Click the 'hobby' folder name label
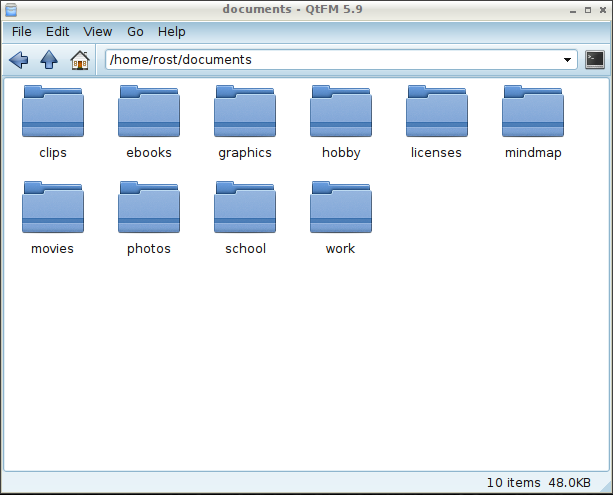 (341, 153)
